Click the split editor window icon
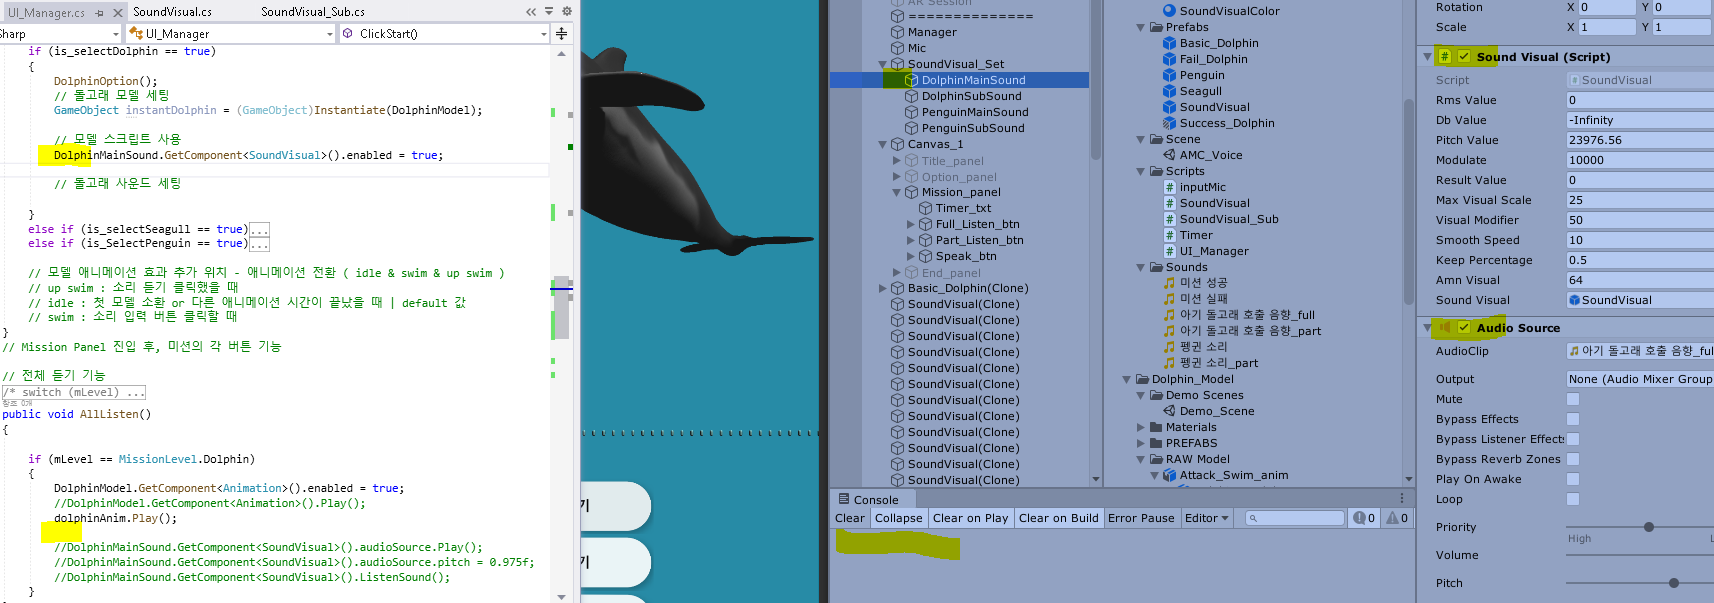This screenshot has height=603, width=1714. click(562, 33)
